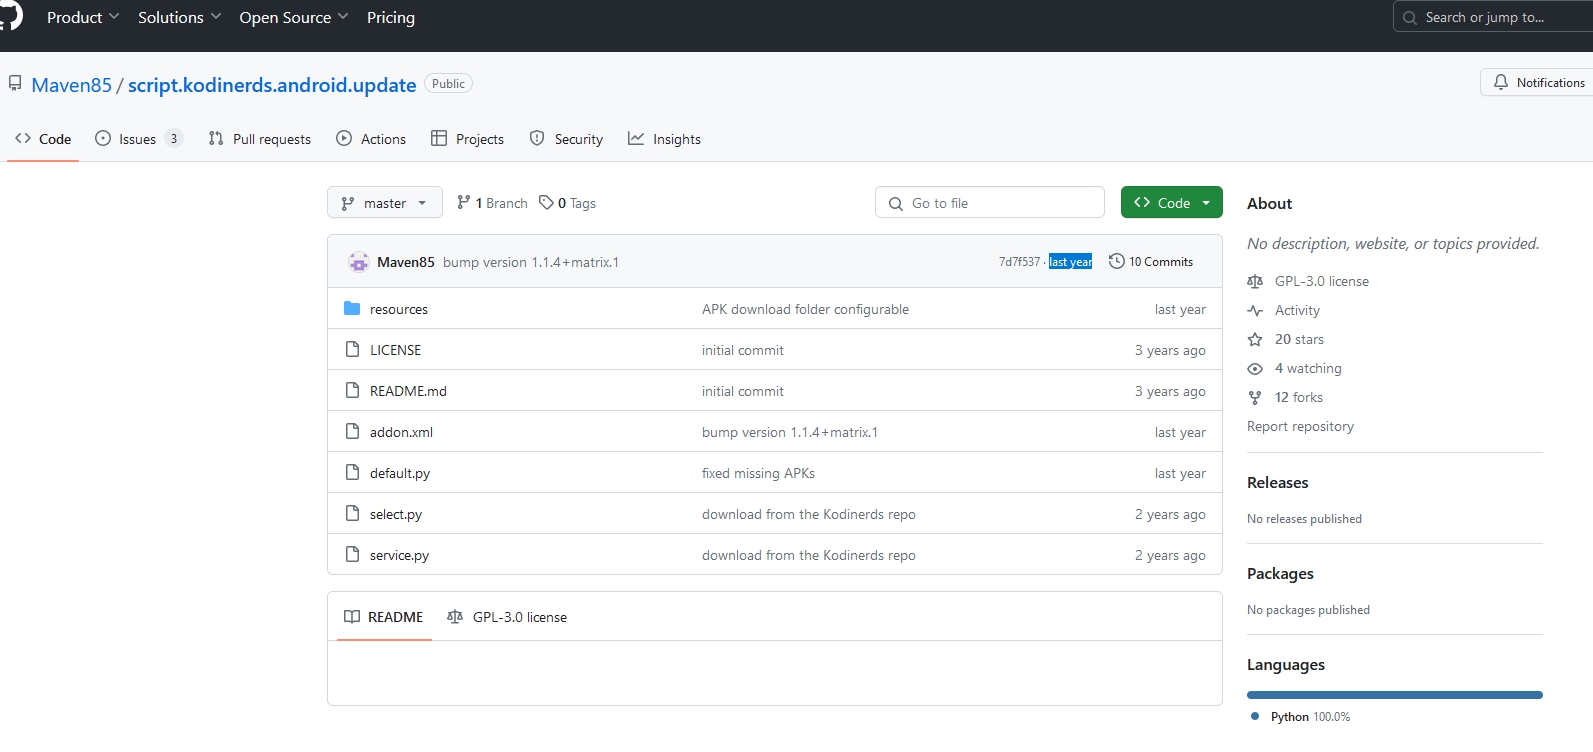Open the Pull requests tab
1593x752 pixels.
[x=260, y=139]
